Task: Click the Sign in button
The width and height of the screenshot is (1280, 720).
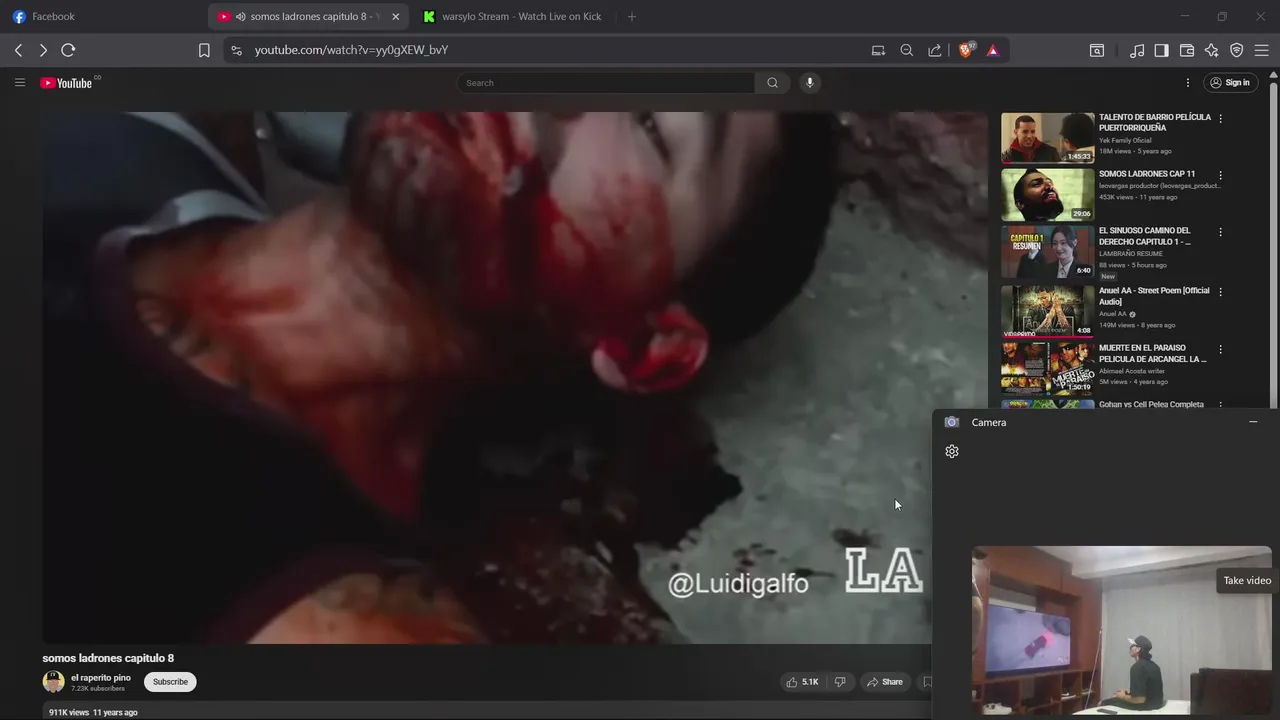Action: [x=1229, y=83]
